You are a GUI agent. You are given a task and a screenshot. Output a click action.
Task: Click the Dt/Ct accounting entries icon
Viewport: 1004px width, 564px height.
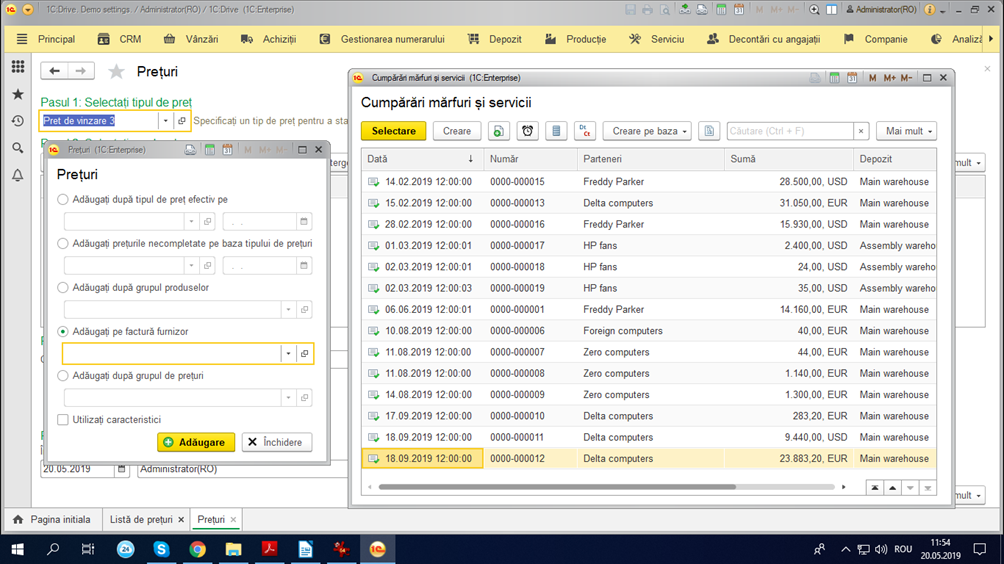(x=585, y=131)
